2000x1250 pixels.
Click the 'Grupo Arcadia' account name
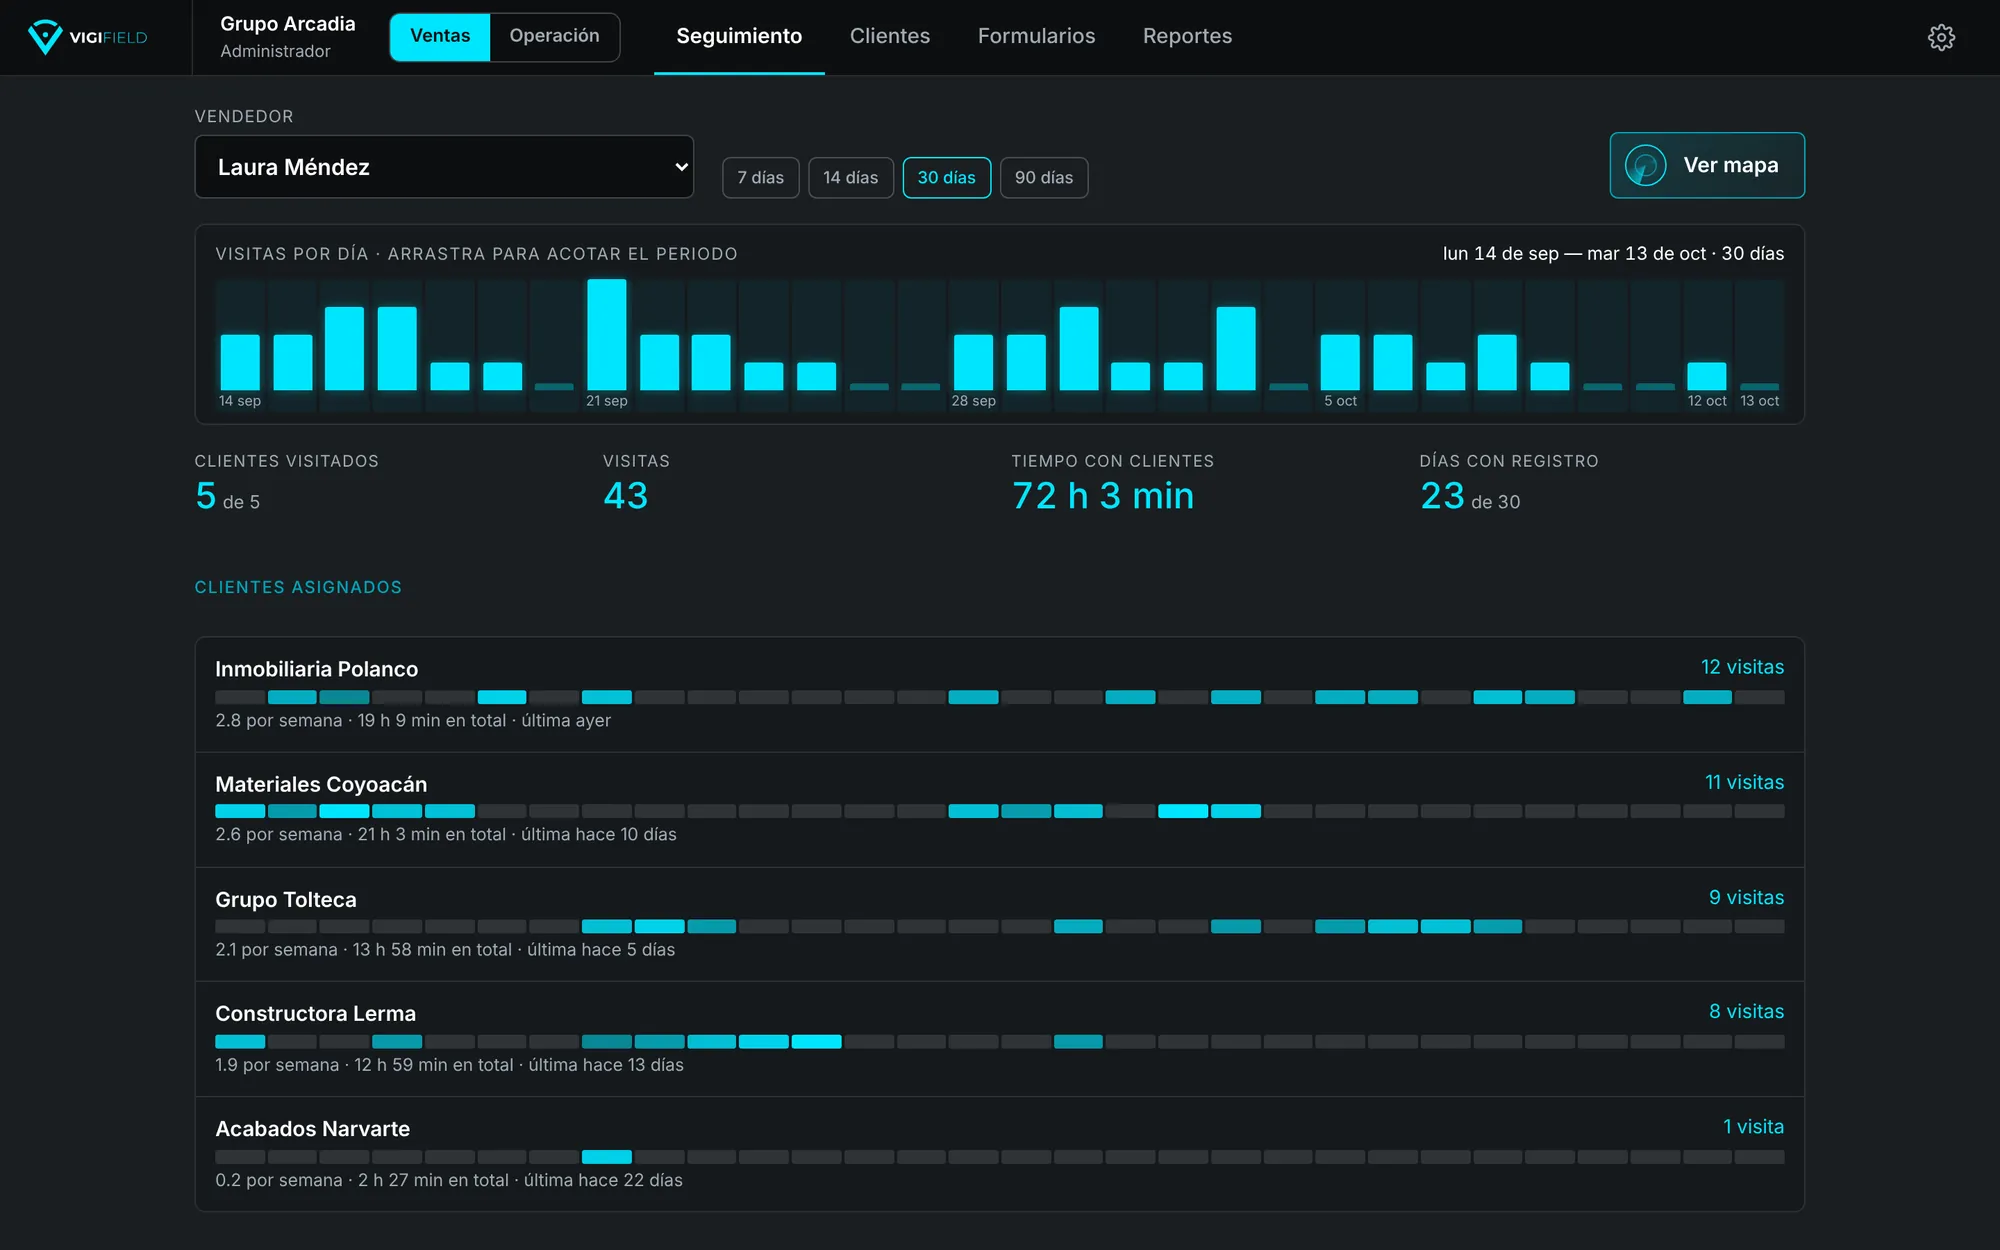click(x=288, y=23)
